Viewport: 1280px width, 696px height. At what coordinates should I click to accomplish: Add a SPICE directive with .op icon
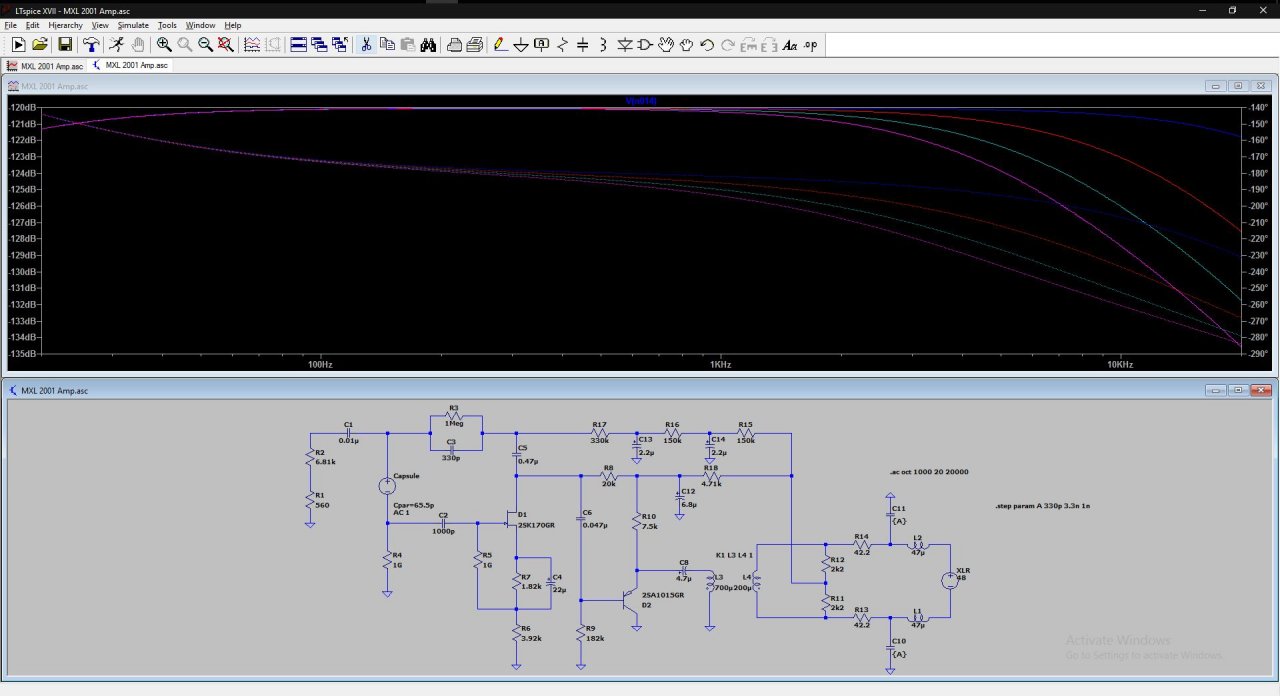tap(810, 45)
